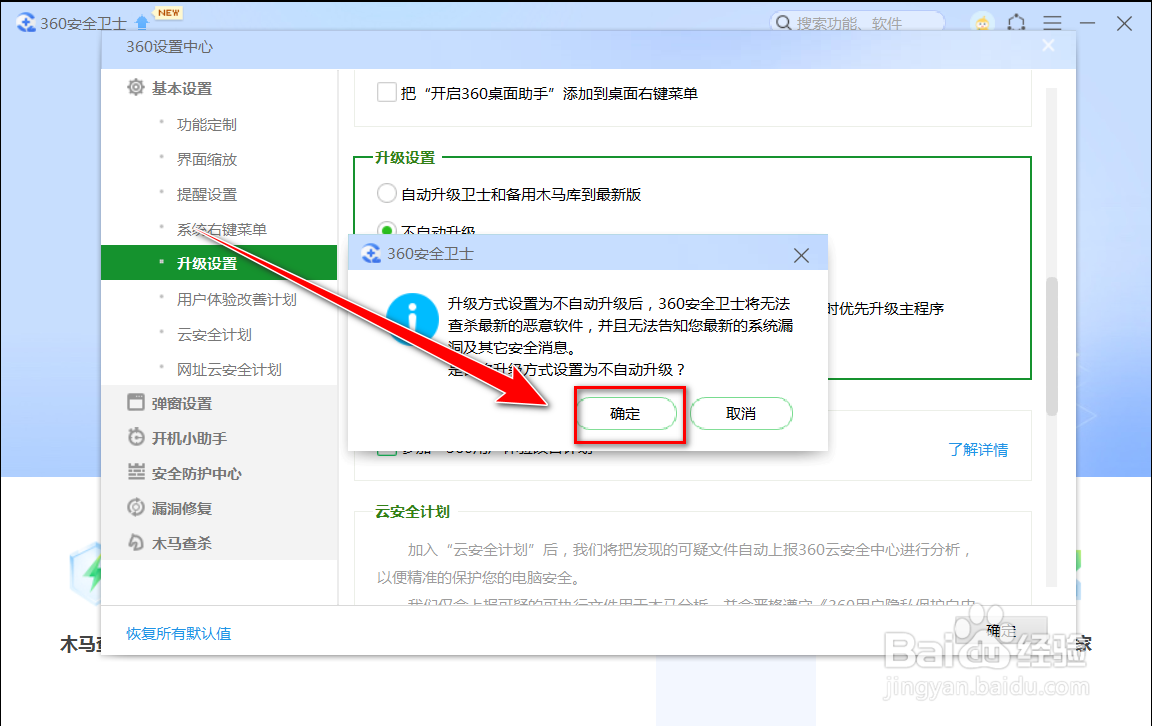Expand the 木马查杀 category

pos(181,544)
